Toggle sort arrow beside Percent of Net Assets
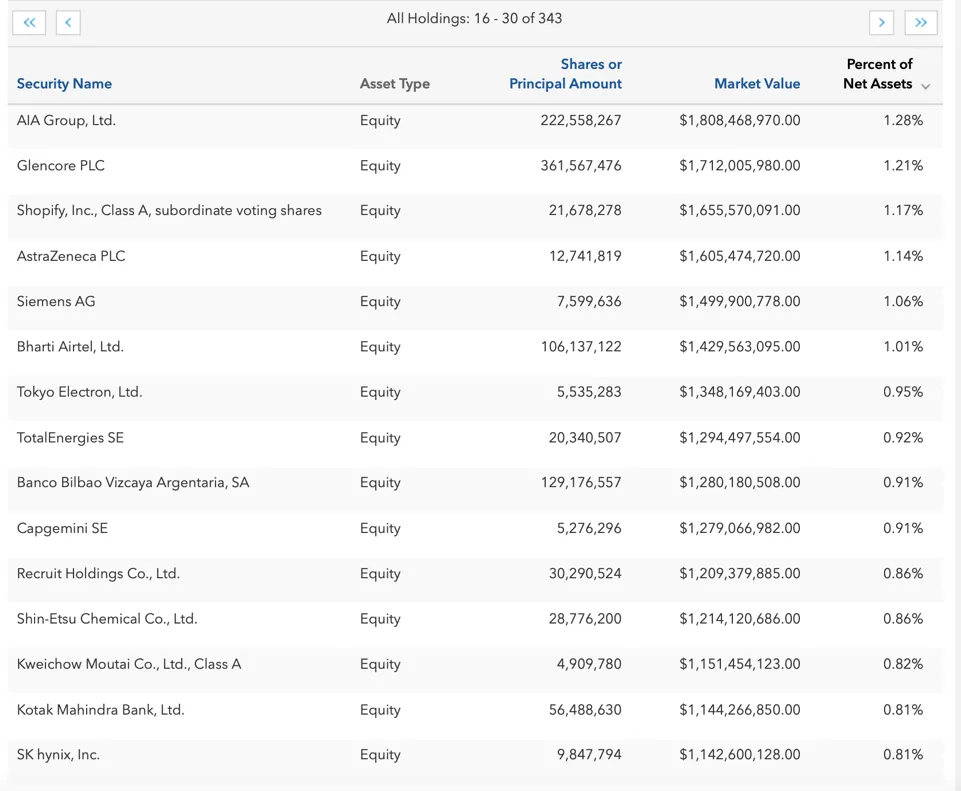 point(926,86)
